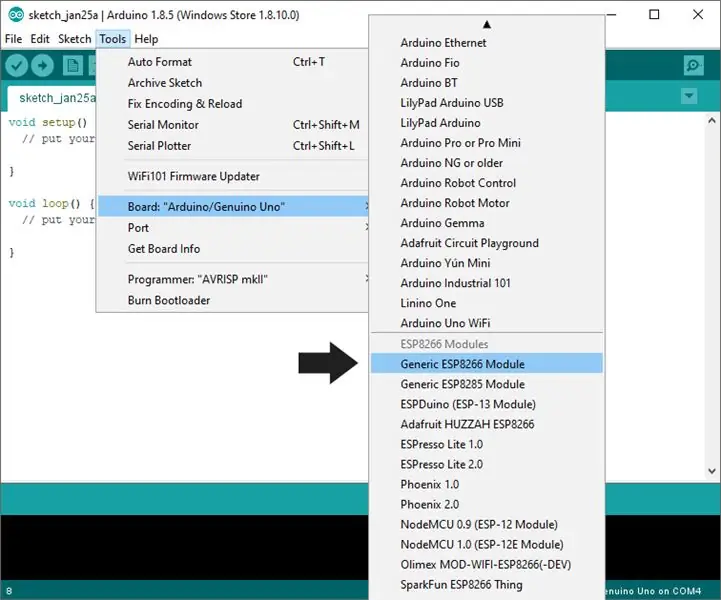Click the Upload arrow toolbar icon
This screenshot has width=721, height=600.
coord(42,65)
